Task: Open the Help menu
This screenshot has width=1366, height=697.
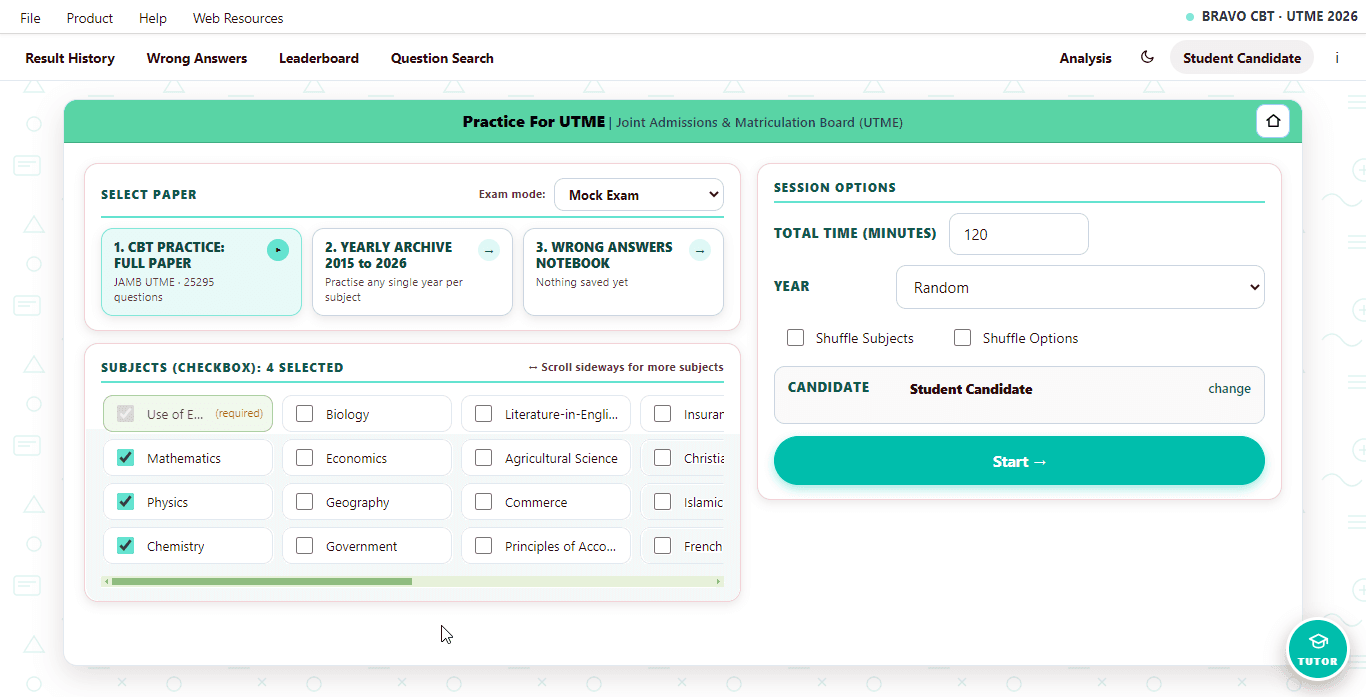Action: 153,18
